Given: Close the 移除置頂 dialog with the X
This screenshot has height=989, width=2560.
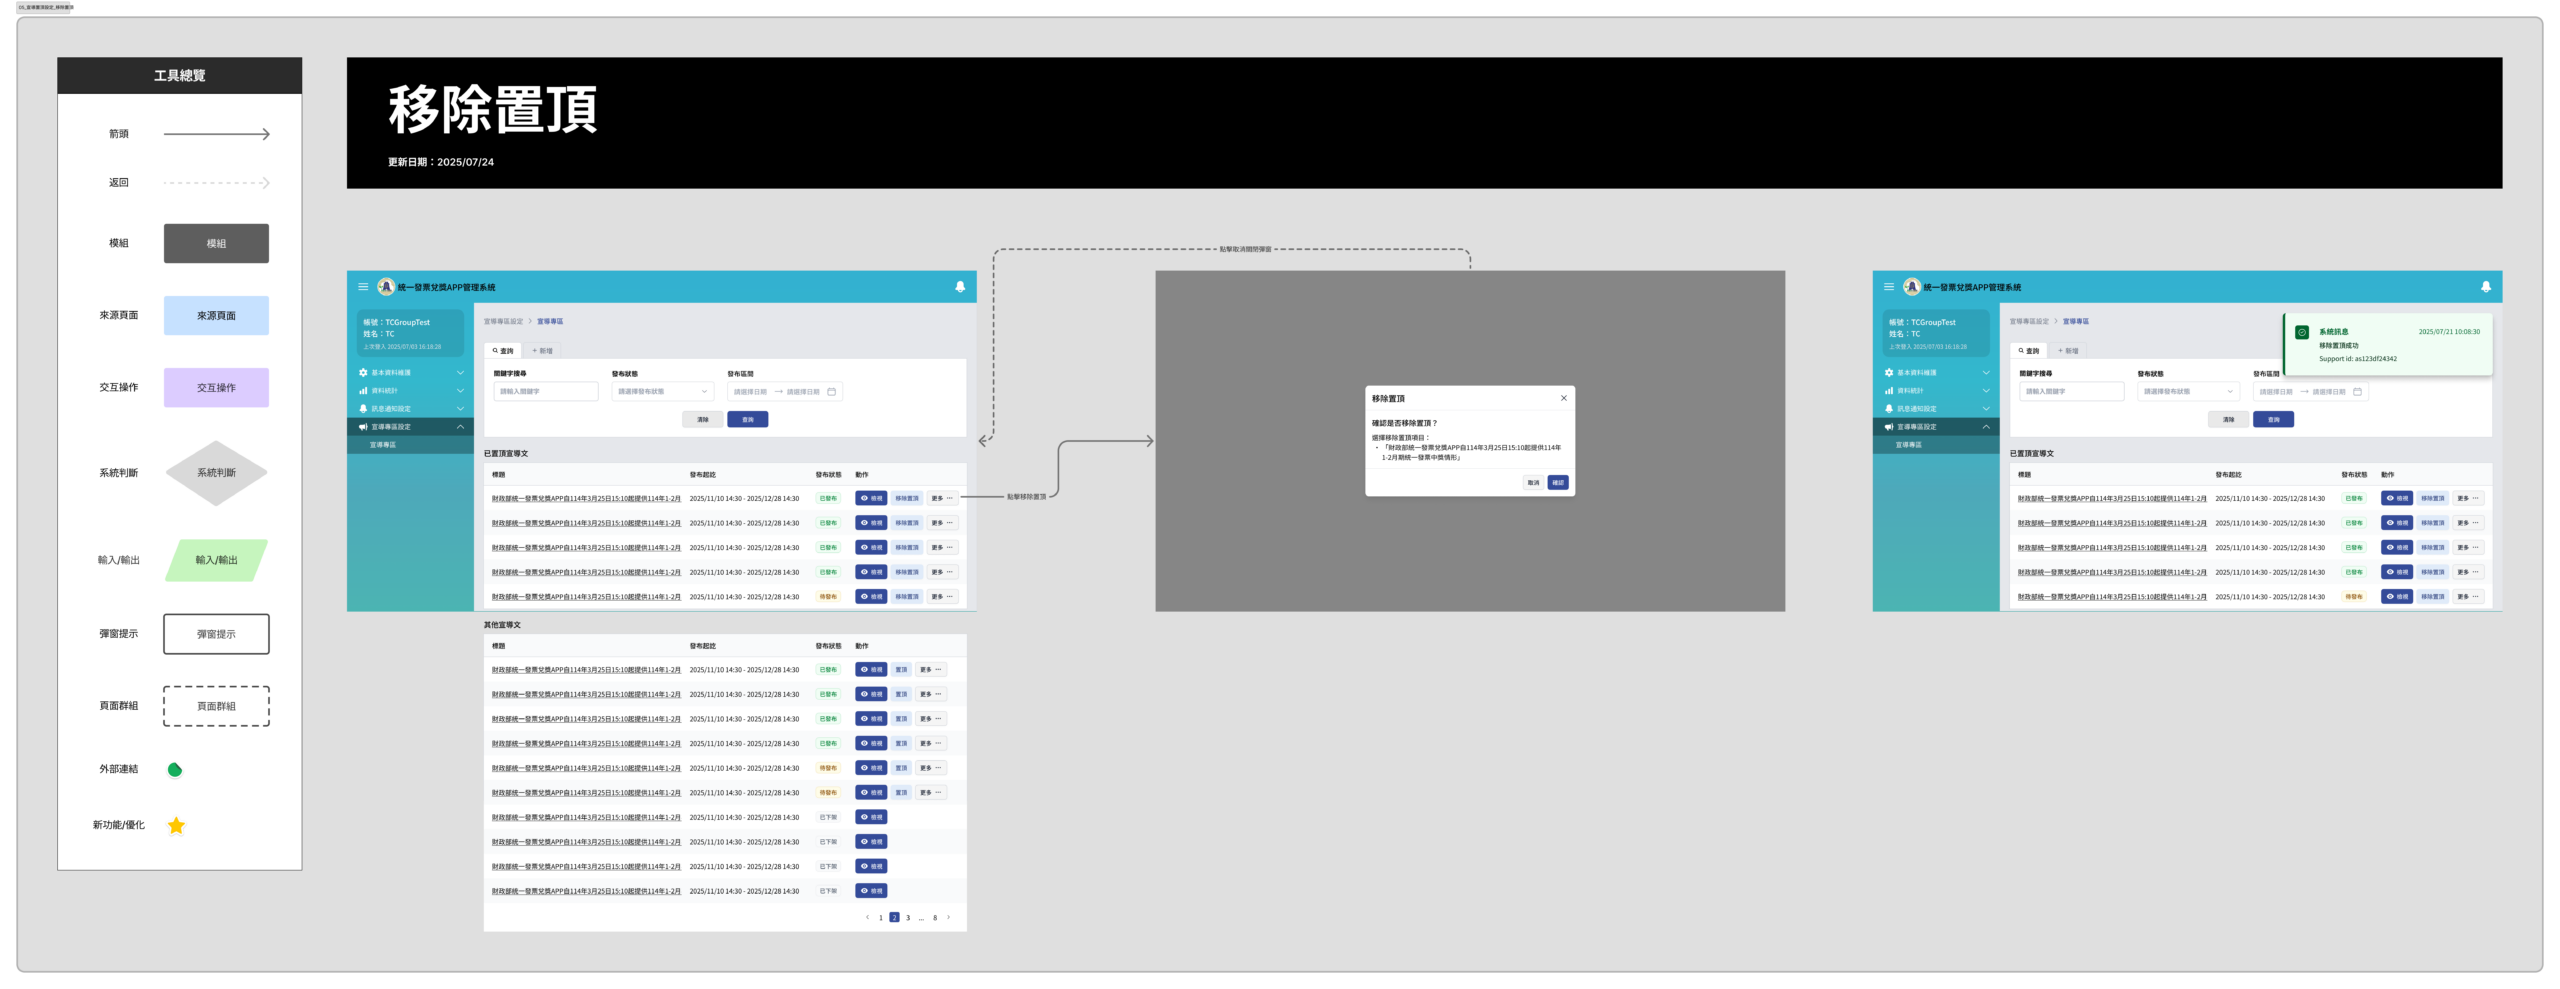Looking at the screenshot, I should point(1564,398).
